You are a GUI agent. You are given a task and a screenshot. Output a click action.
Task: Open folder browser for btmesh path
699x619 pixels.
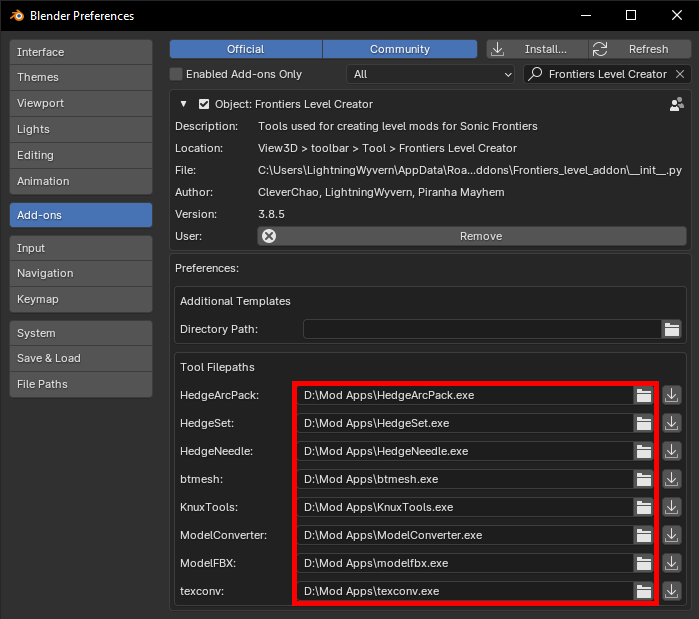(x=643, y=480)
